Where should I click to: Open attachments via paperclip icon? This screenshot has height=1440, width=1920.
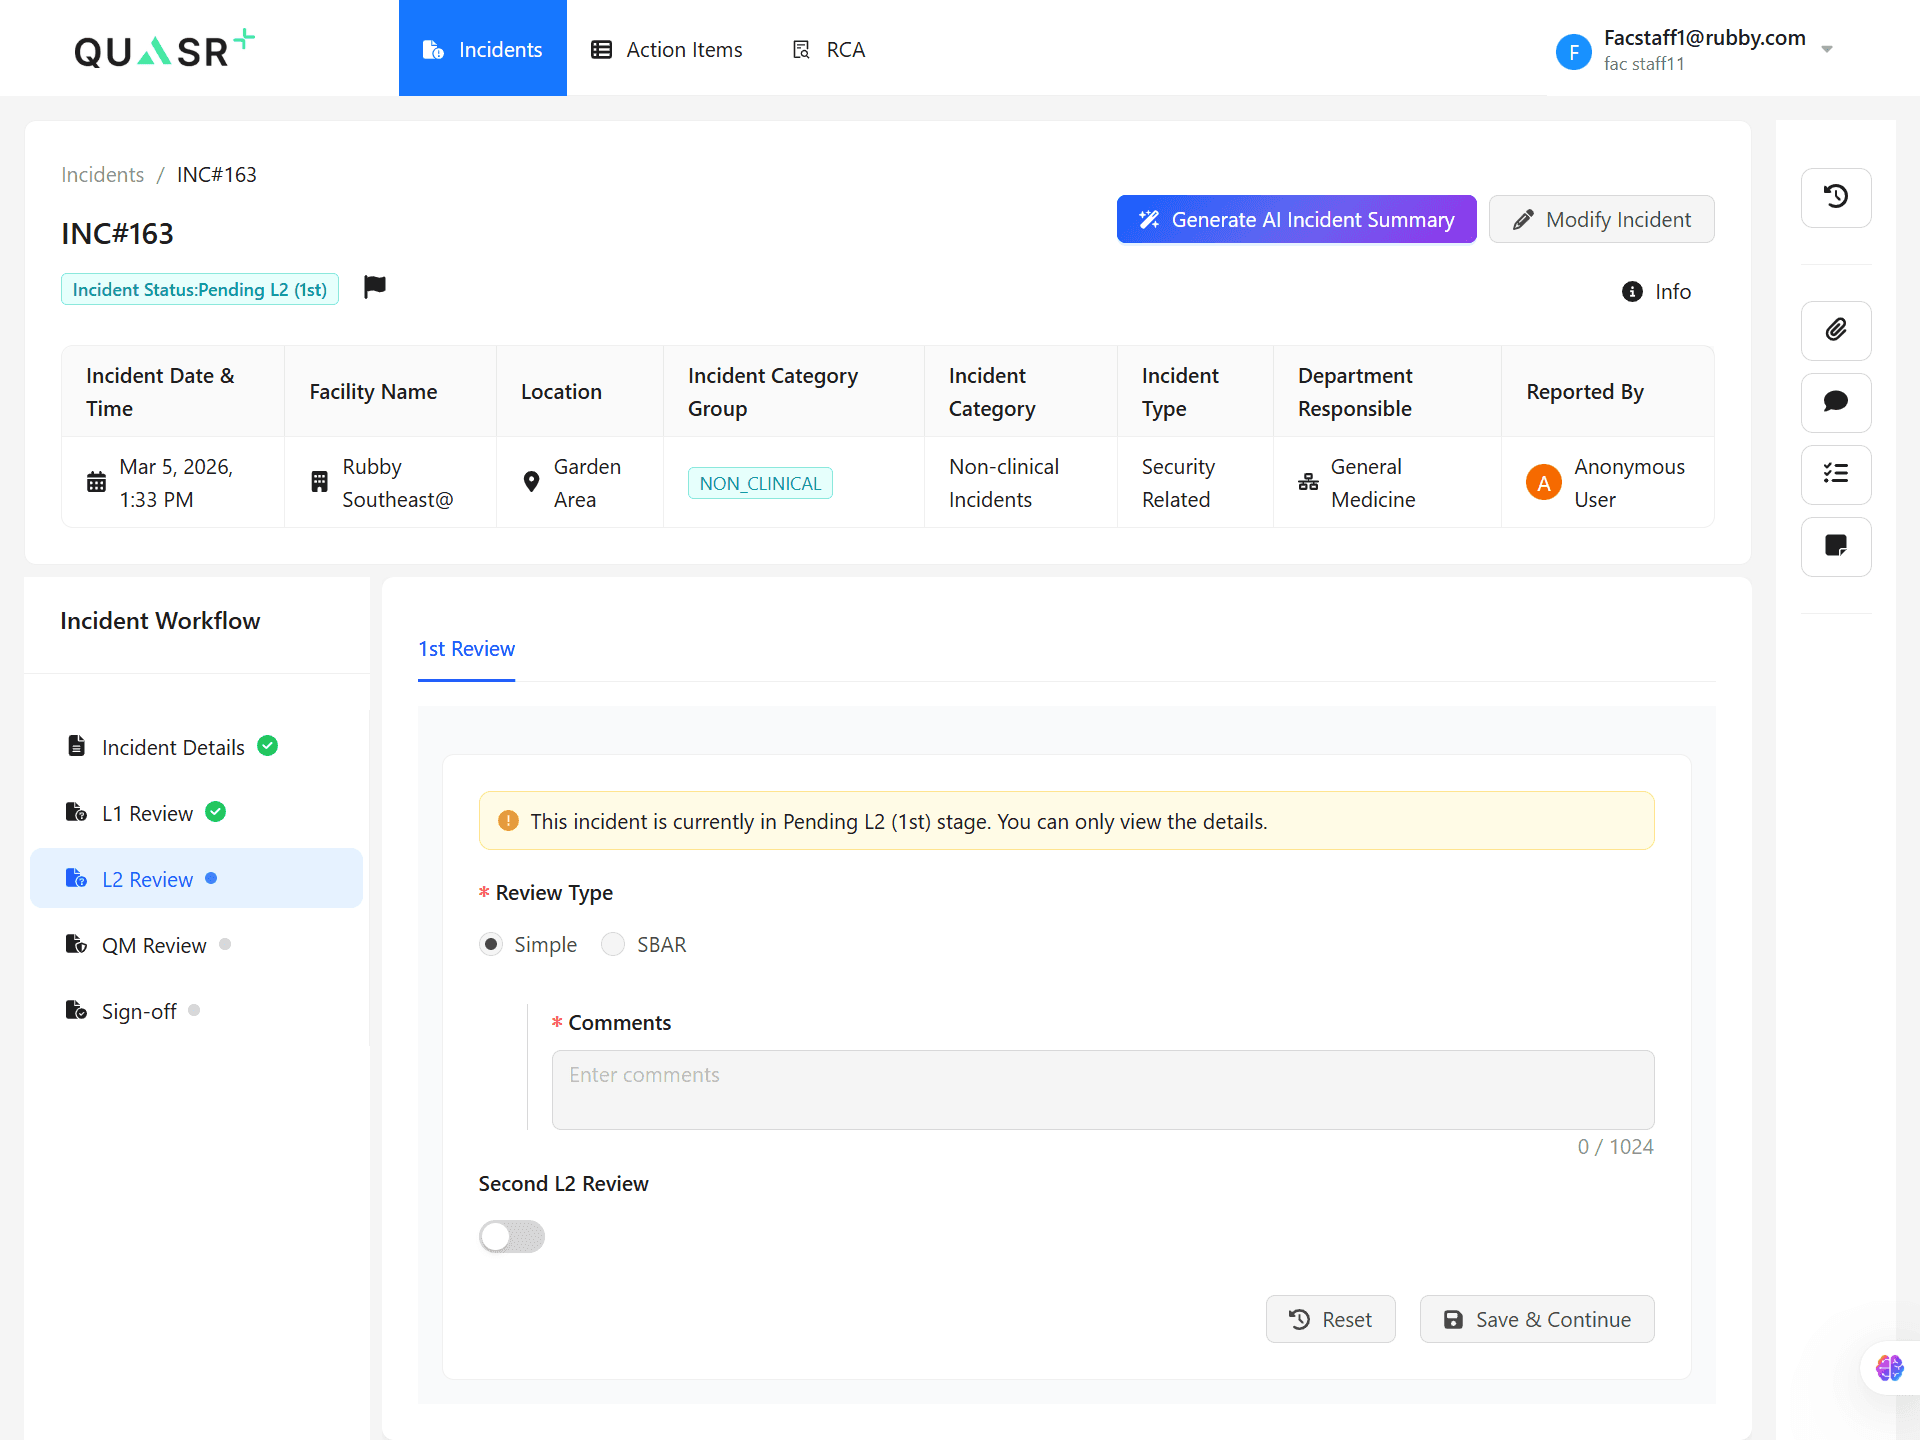tap(1835, 330)
